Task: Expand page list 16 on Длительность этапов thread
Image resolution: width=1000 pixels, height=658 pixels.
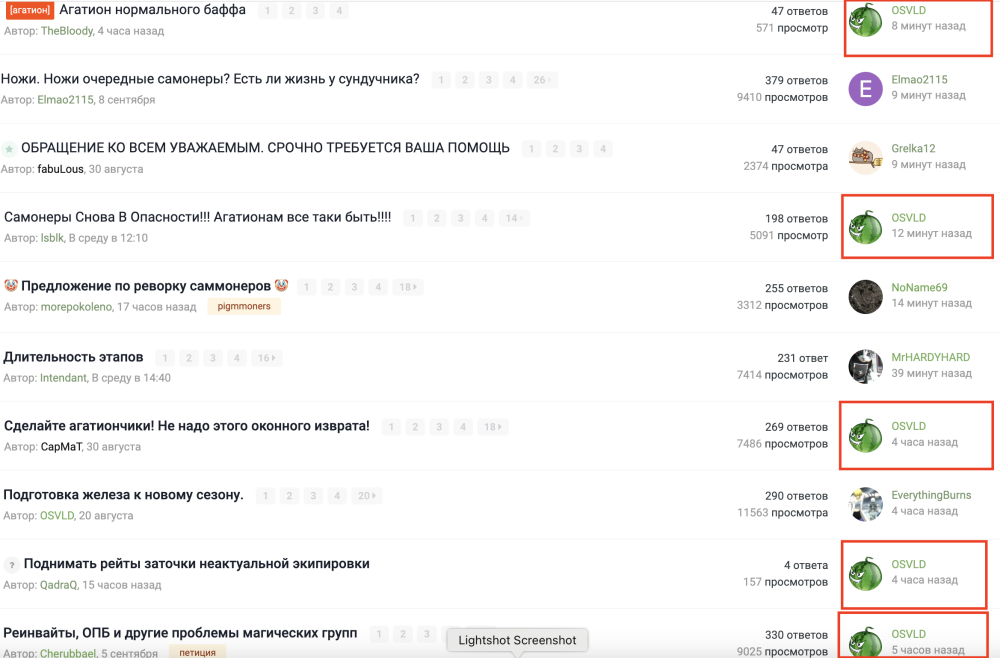Action: point(267,356)
